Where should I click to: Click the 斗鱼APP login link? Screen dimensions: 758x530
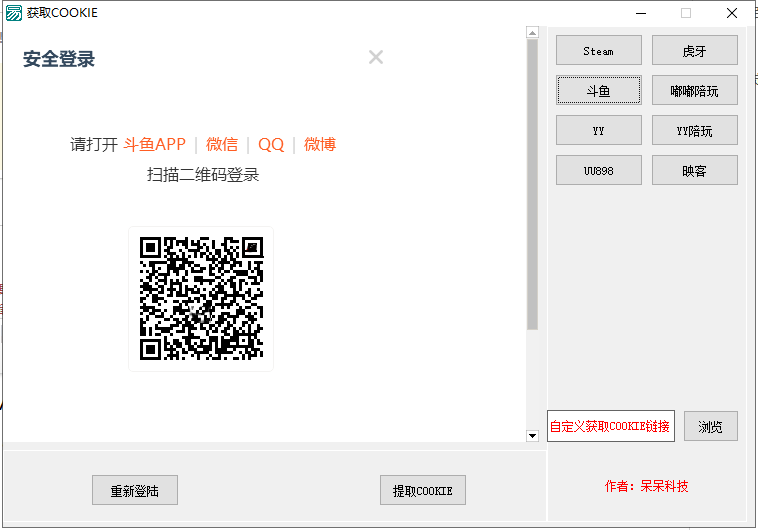point(155,144)
